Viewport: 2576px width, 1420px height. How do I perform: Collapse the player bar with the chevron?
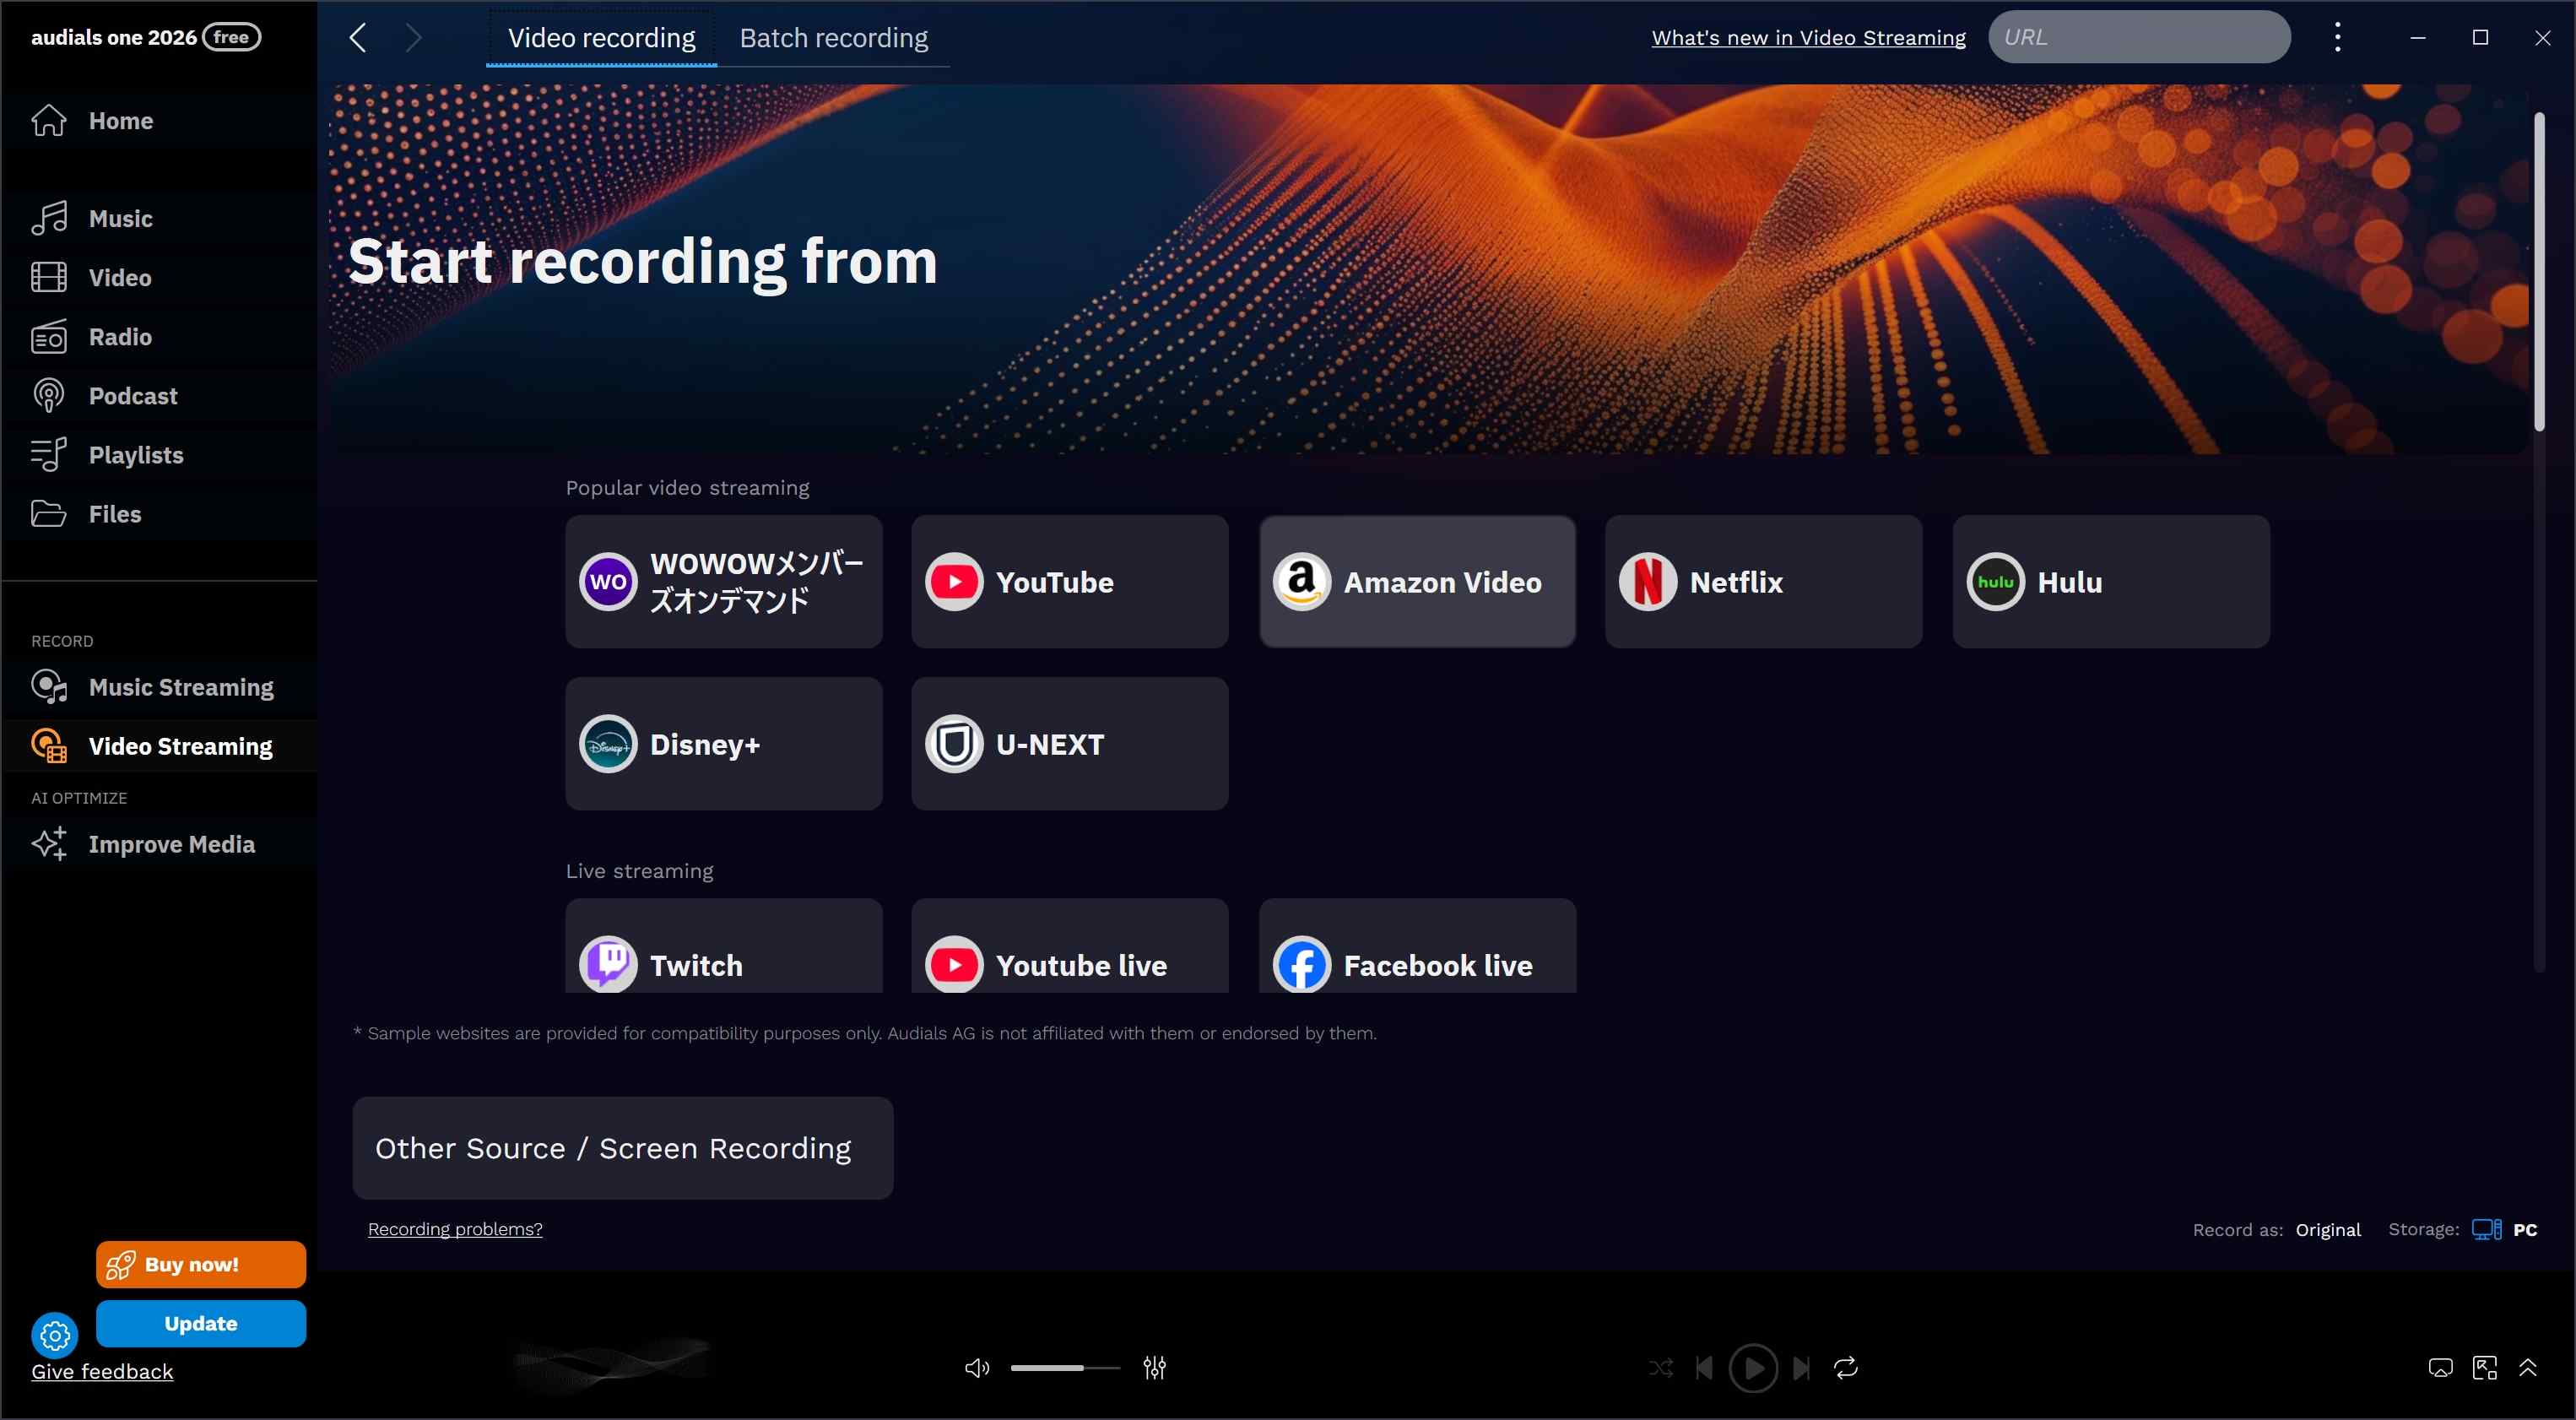coord(2528,1368)
